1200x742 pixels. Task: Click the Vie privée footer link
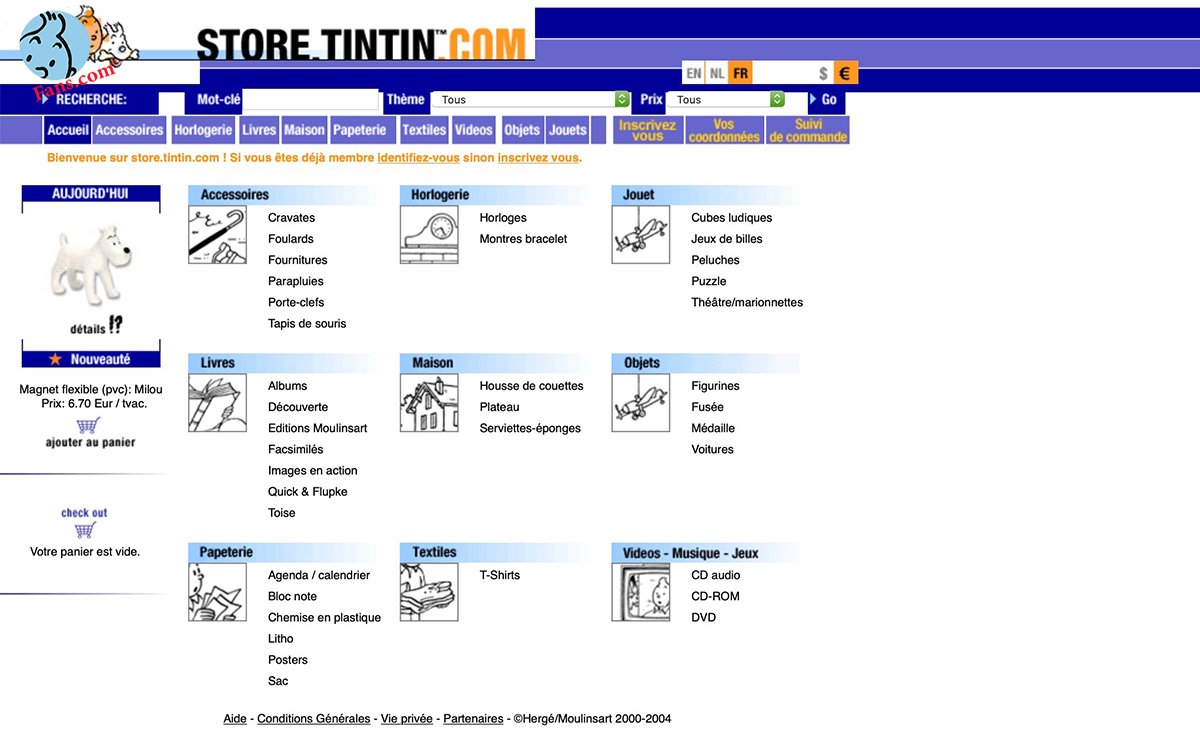[x=407, y=719]
